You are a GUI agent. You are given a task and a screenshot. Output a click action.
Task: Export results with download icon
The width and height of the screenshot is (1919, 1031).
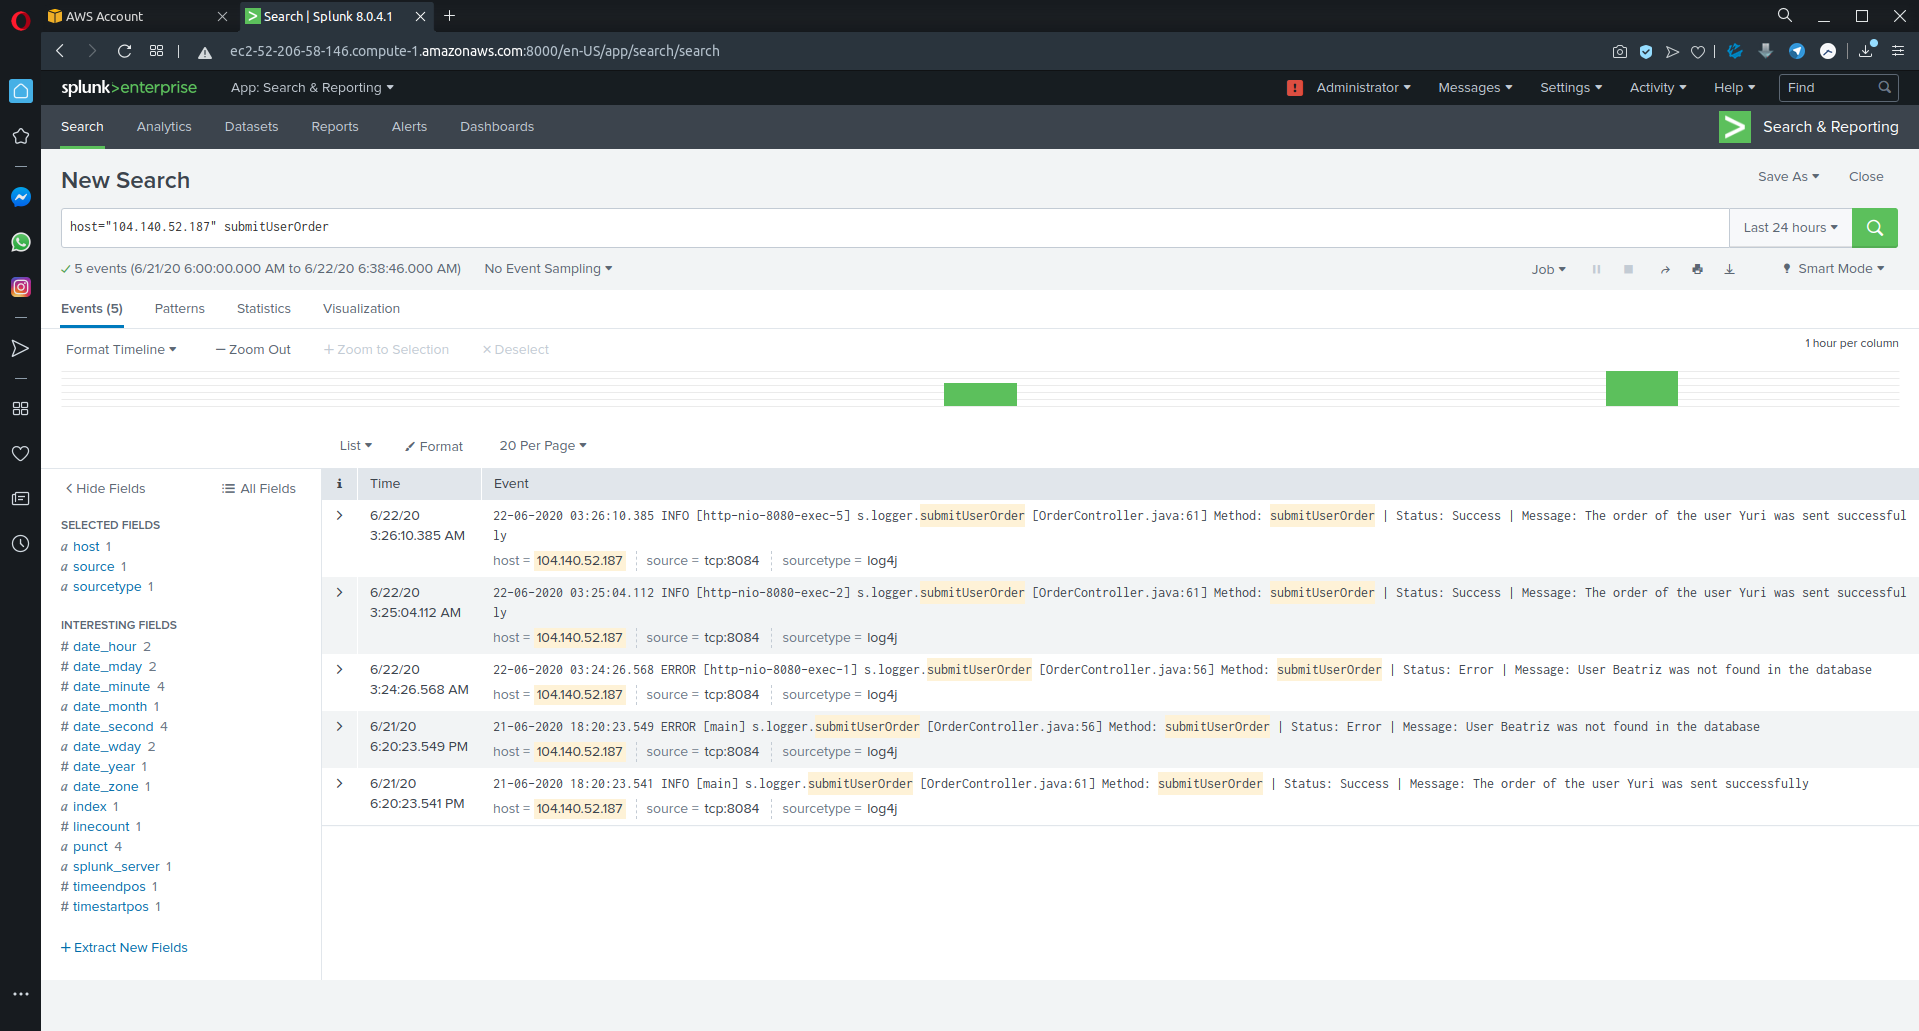coord(1729,269)
